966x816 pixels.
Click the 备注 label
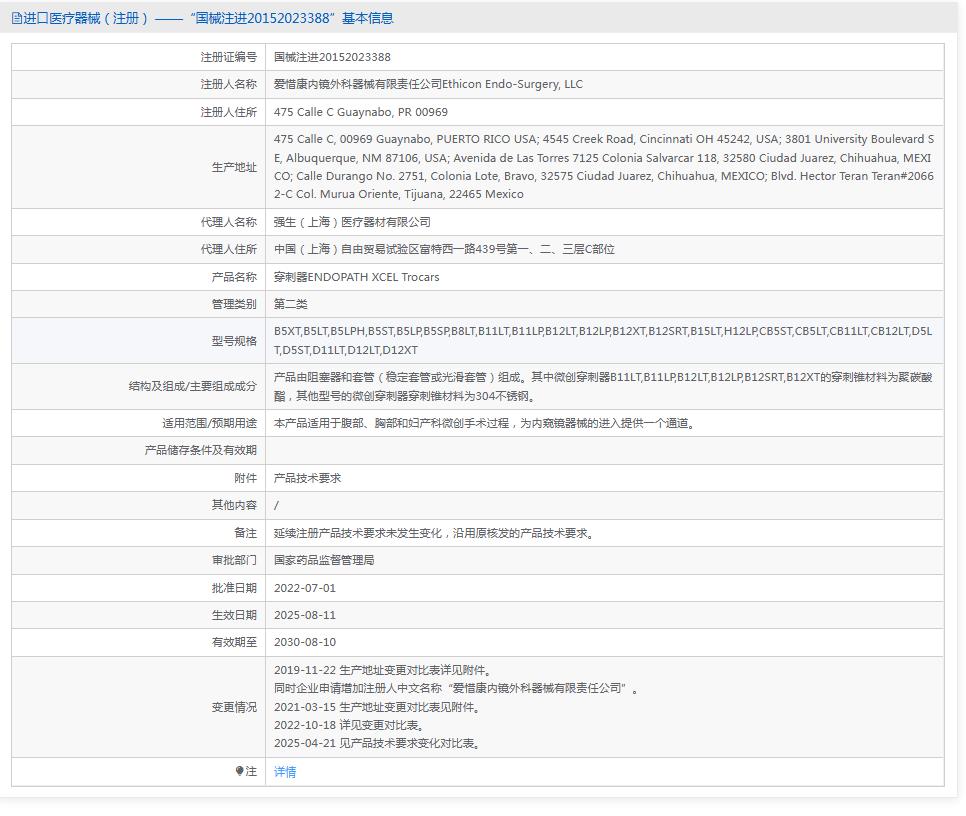point(245,533)
